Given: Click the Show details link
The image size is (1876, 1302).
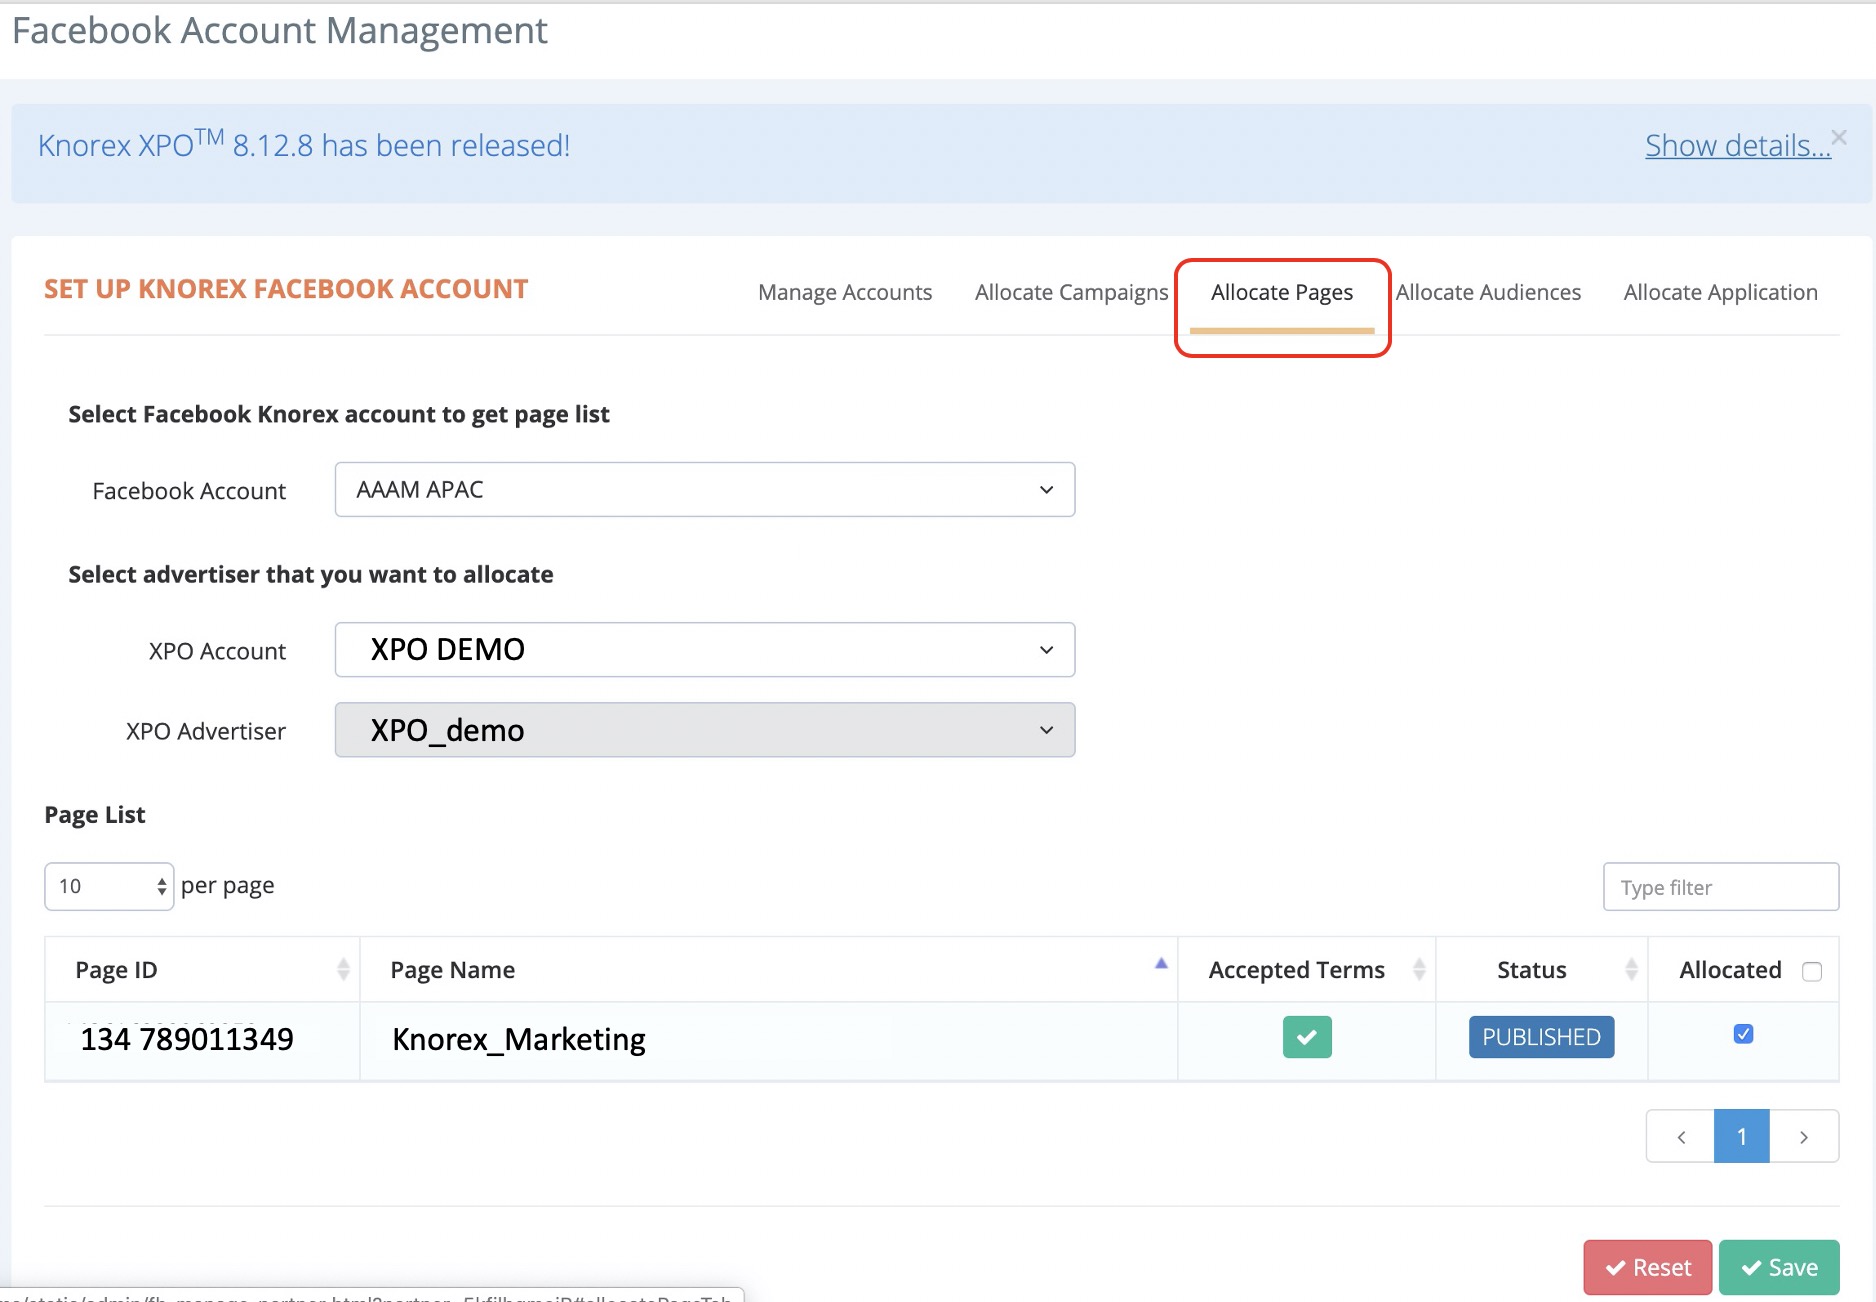Looking at the screenshot, I should click(1737, 146).
